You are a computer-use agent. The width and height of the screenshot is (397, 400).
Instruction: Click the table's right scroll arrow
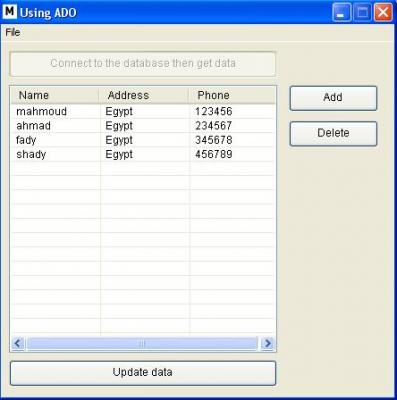268,343
